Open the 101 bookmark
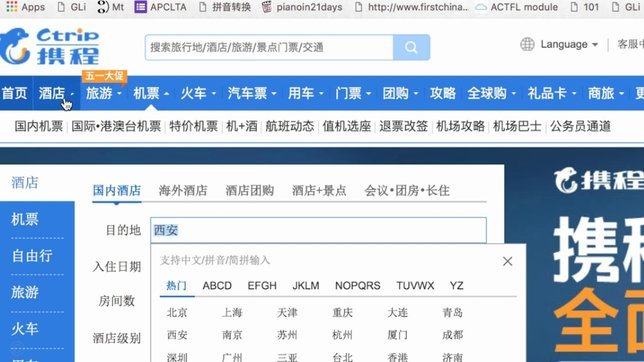 point(585,7)
